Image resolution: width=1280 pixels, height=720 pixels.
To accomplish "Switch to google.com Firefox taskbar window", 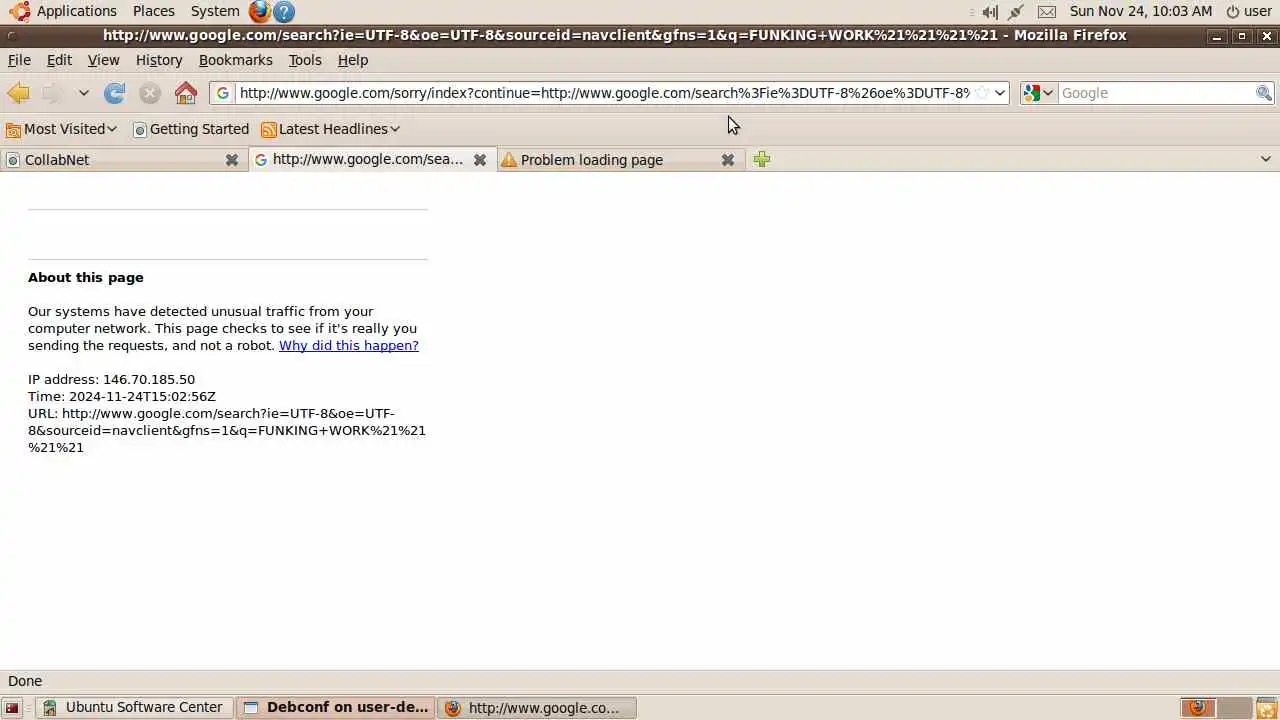I will point(537,708).
